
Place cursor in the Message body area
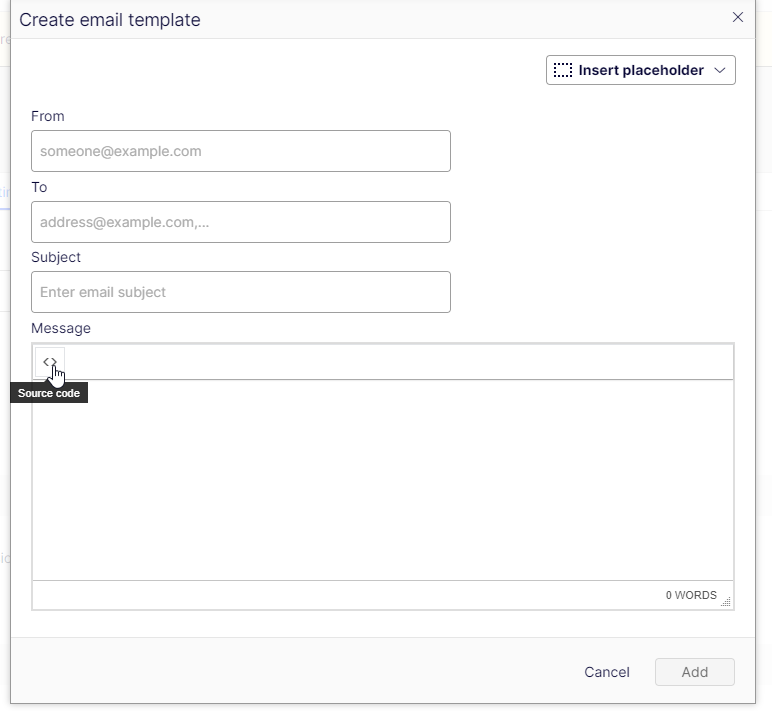[x=383, y=480]
